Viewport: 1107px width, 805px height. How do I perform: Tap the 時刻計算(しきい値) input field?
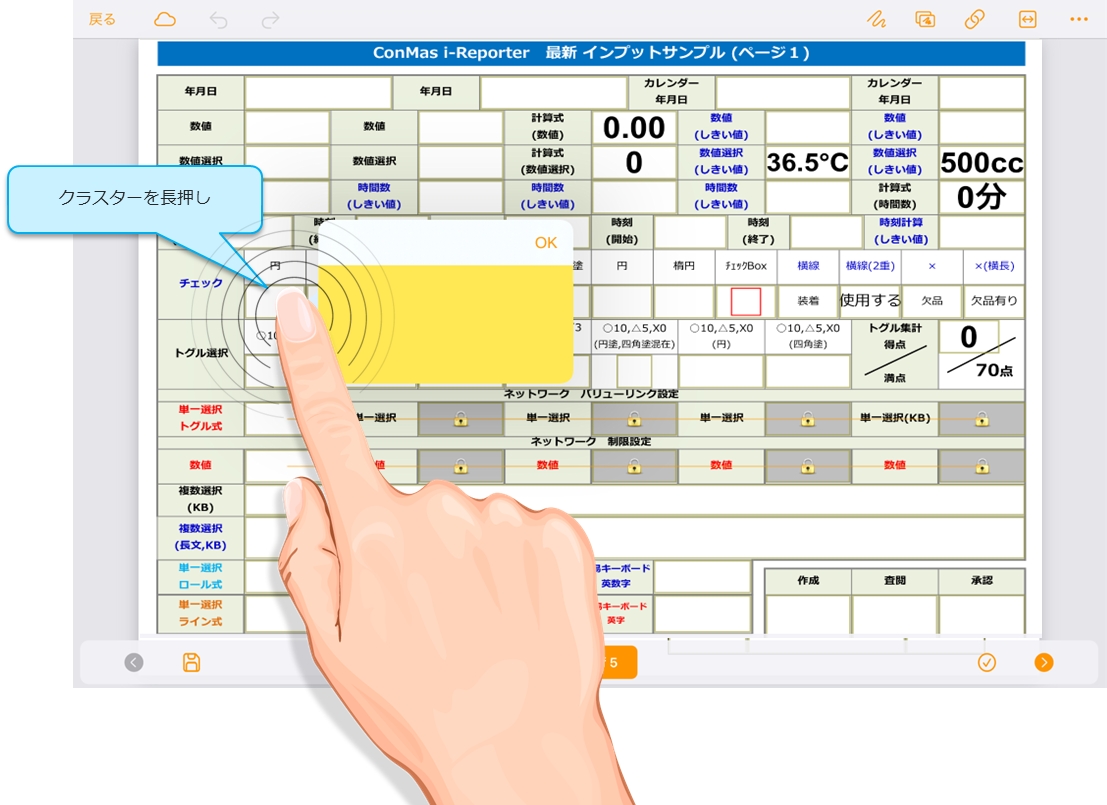click(981, 232)
